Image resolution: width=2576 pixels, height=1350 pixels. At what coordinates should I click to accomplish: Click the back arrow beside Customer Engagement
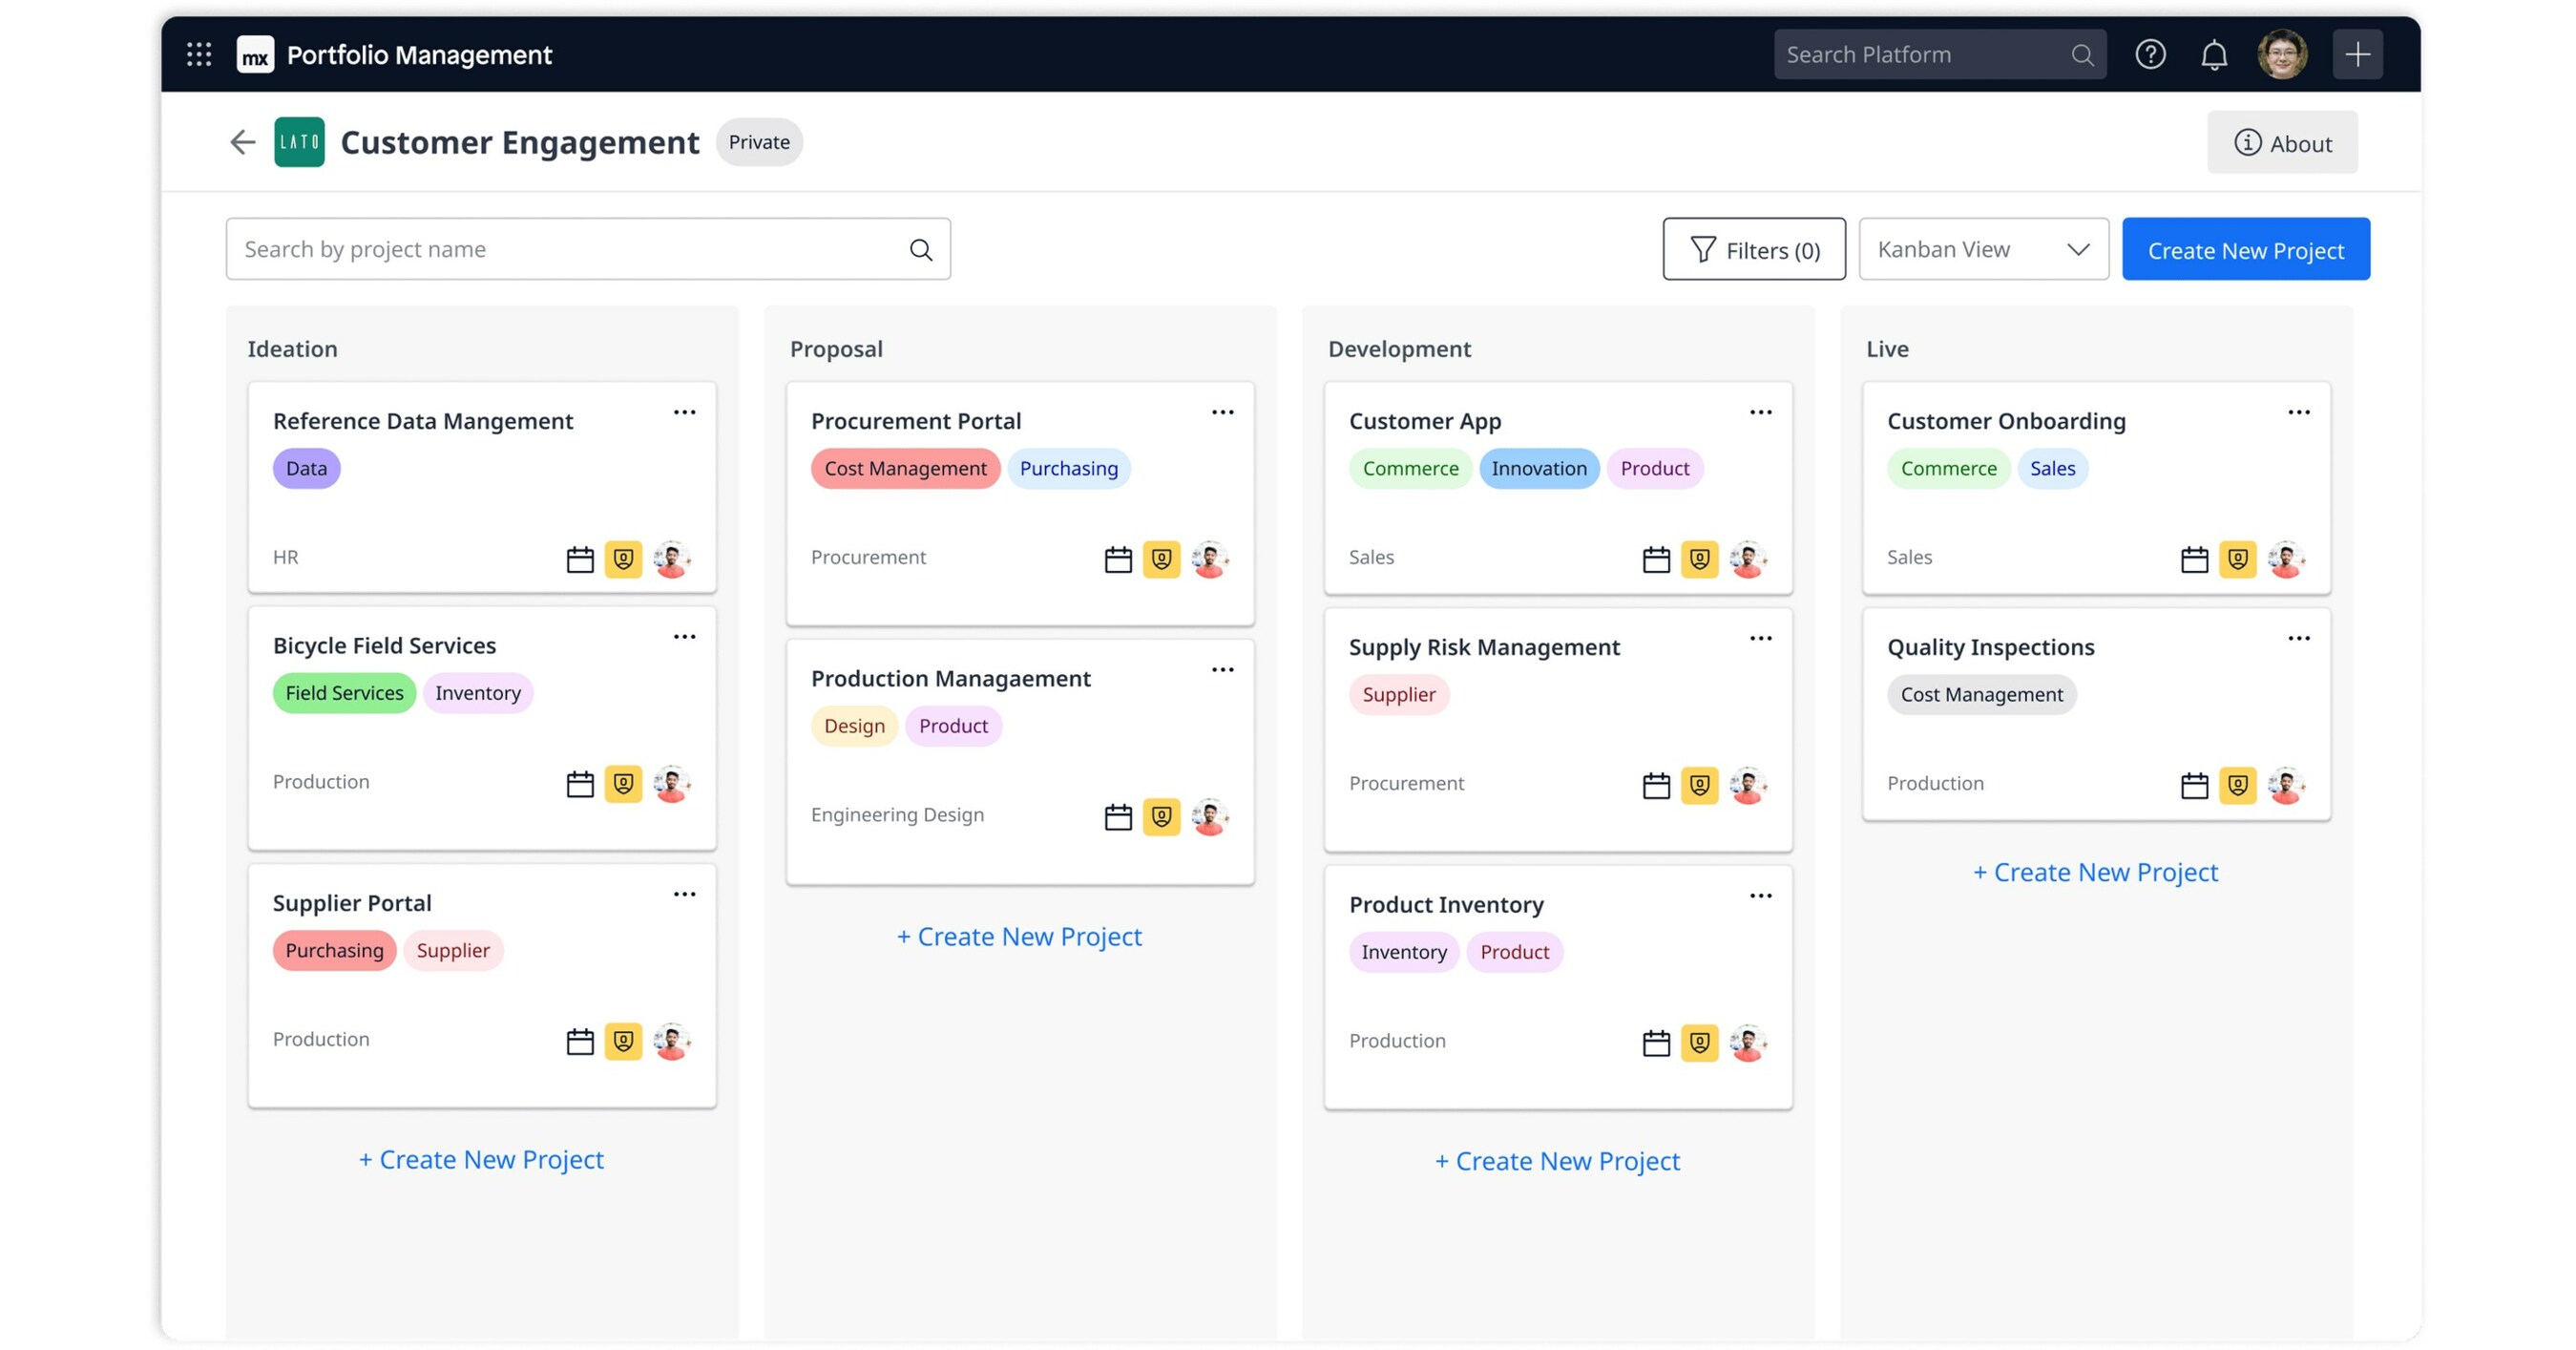point(242,142)
